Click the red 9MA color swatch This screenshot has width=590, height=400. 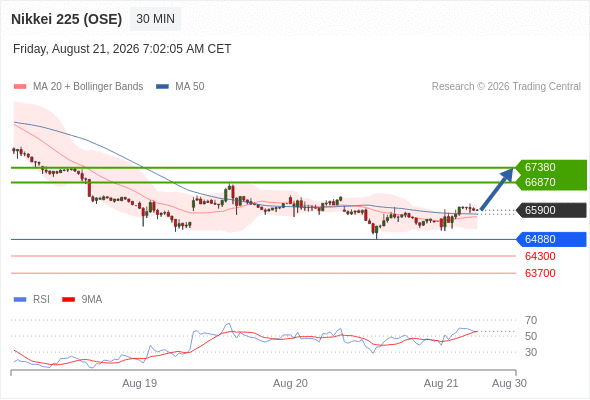(x=68, y=300)
